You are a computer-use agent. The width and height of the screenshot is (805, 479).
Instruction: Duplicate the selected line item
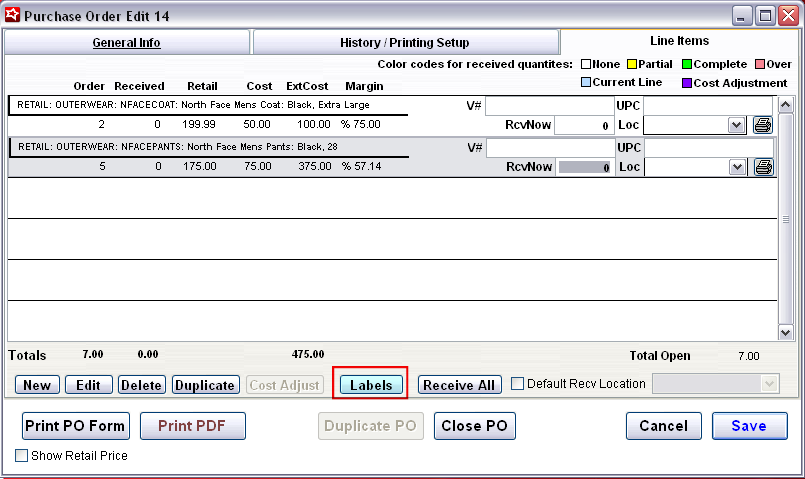tap(205, 385)
